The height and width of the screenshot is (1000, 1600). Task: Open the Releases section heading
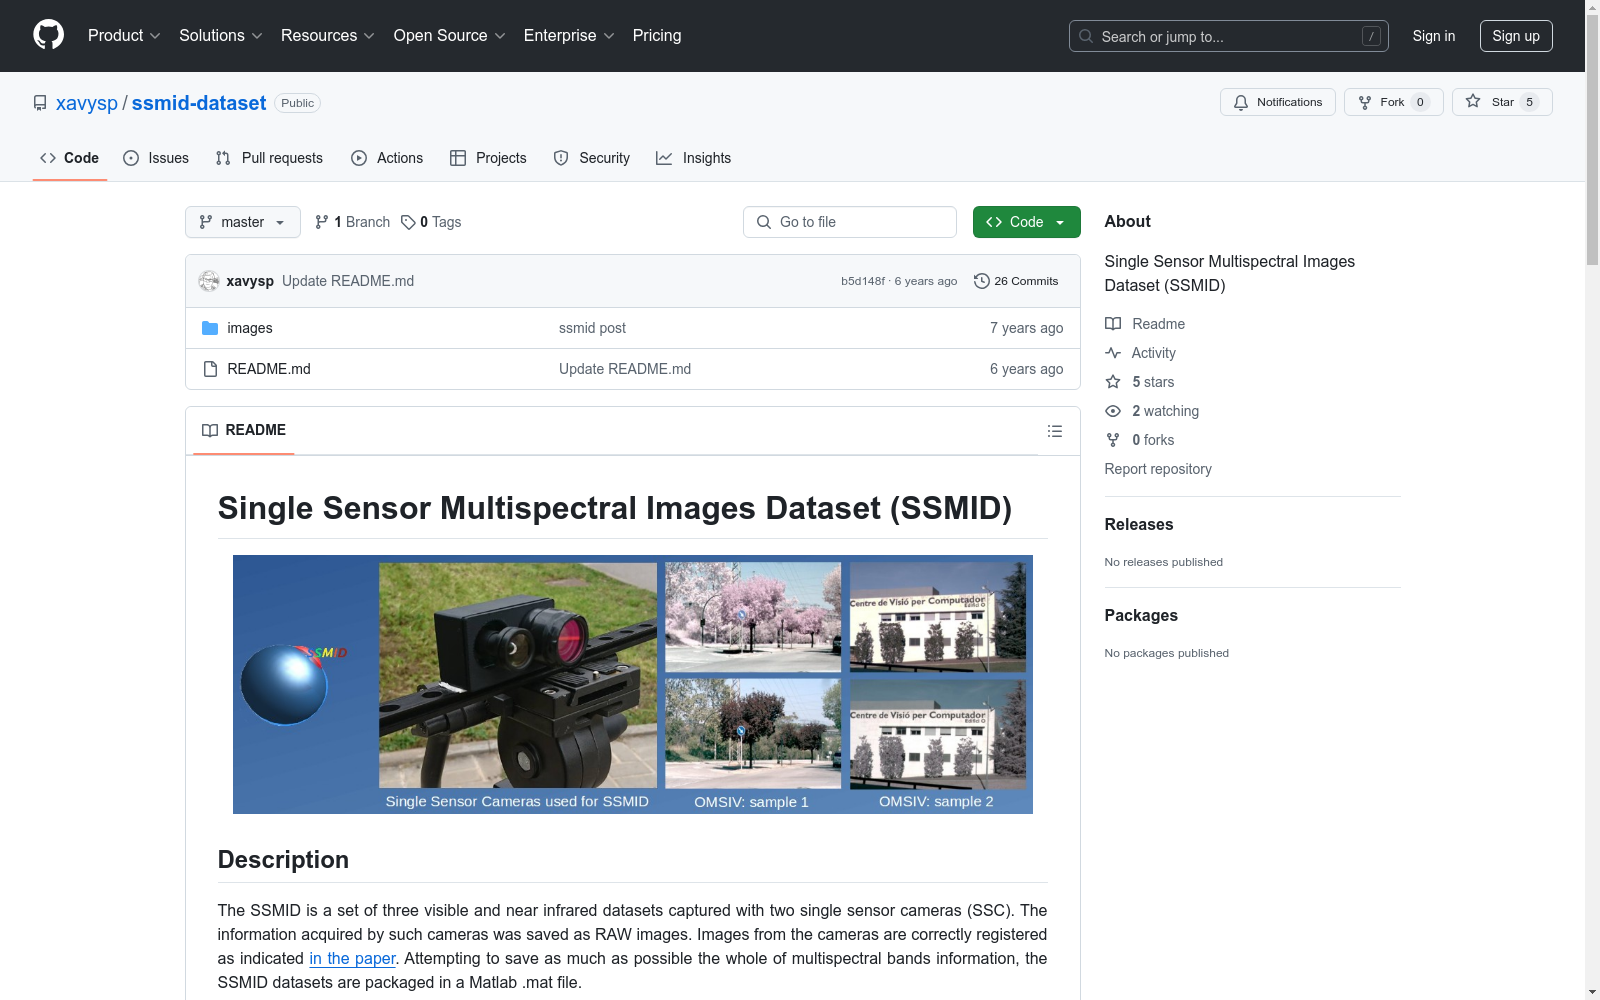(x=1139, y=525)
